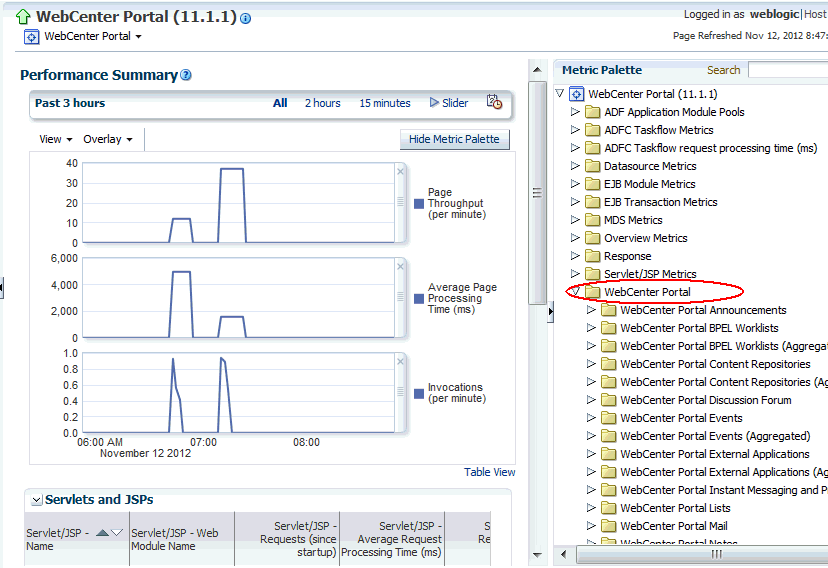Click the WebCenter Portal Lists folder icon

pyautogui.click(x=609, y=508)
